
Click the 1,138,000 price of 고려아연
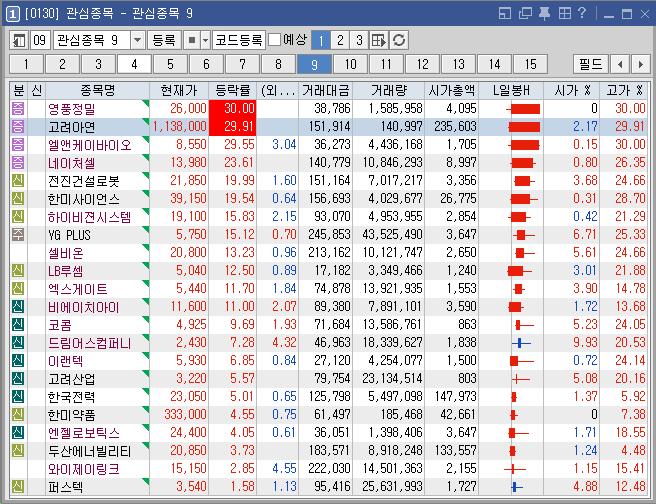click(x=179, y=126)
